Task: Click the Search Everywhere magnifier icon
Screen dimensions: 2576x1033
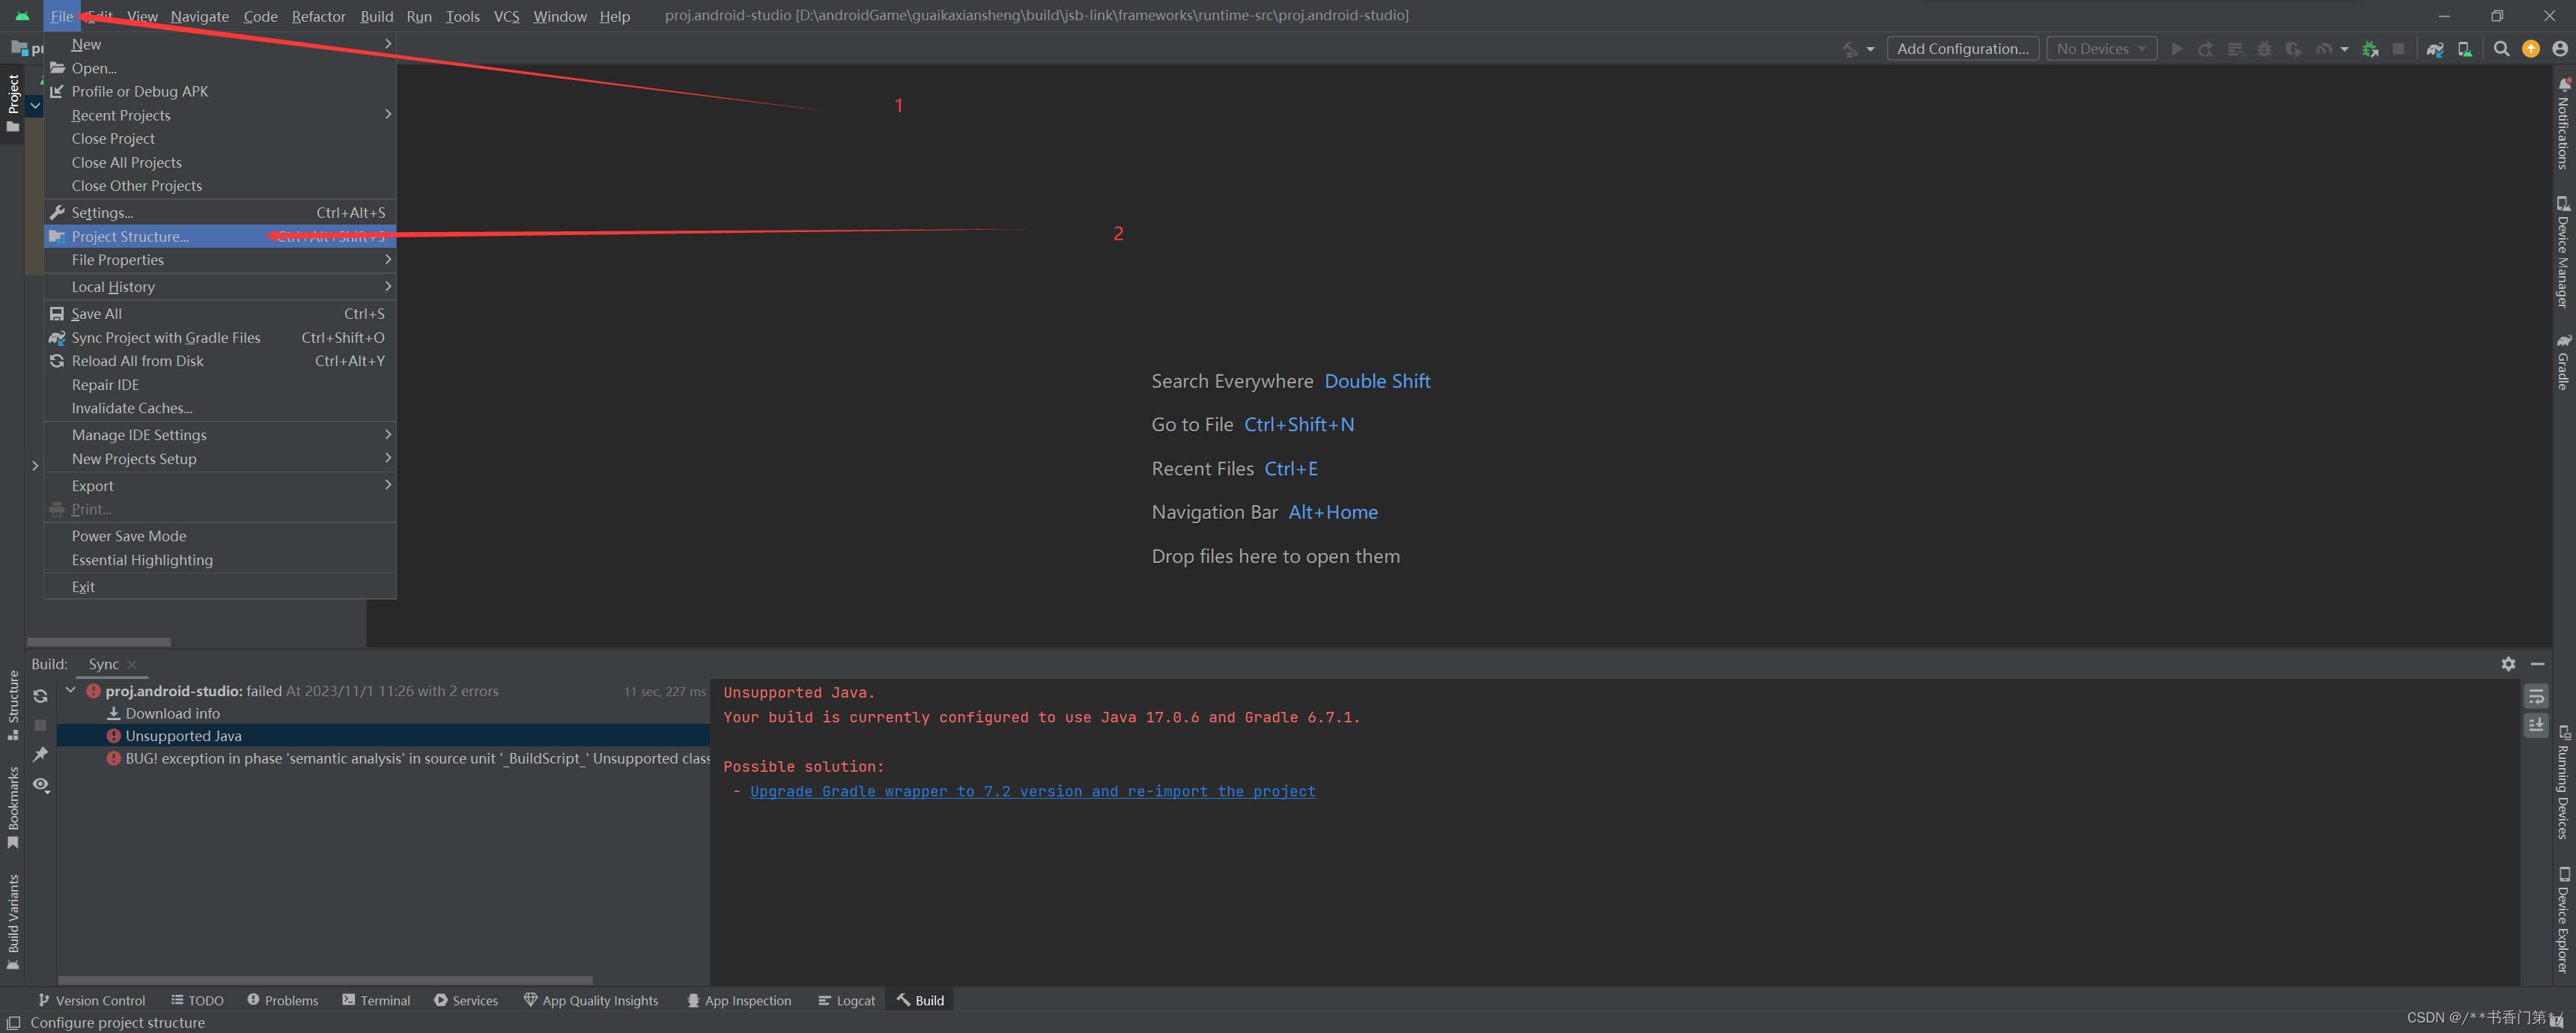Action: point(2501,49)
